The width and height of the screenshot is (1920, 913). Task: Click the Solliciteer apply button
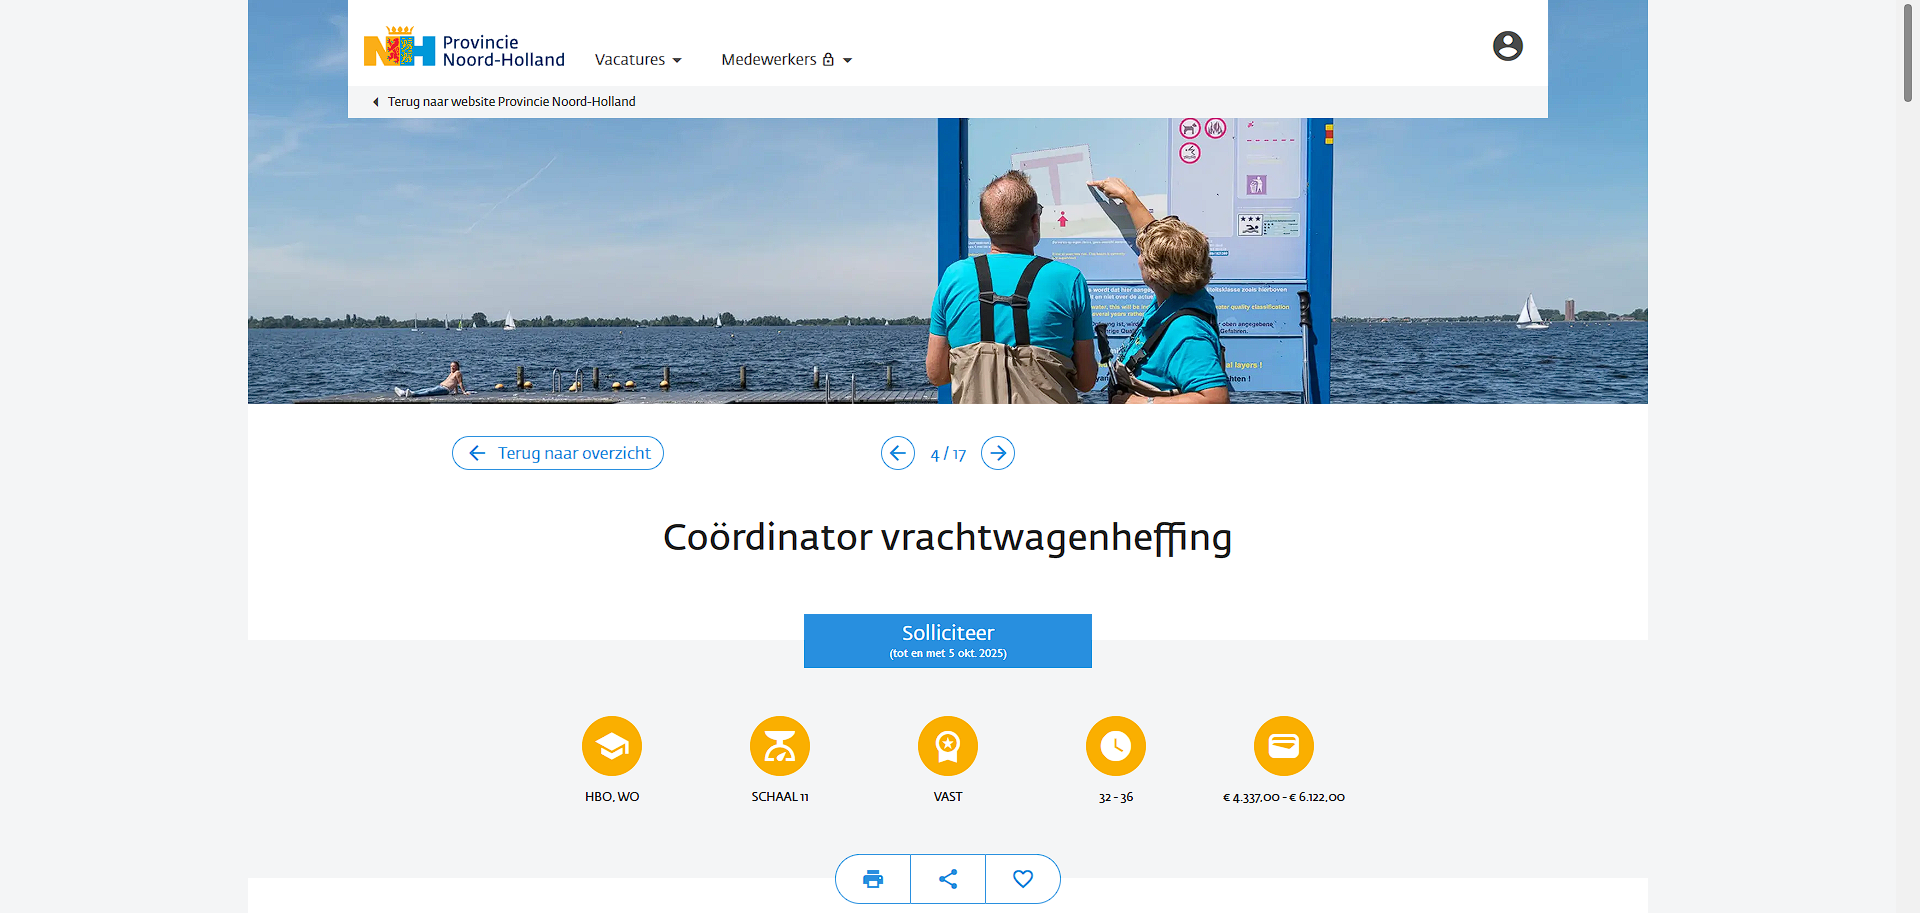point(947,641)
